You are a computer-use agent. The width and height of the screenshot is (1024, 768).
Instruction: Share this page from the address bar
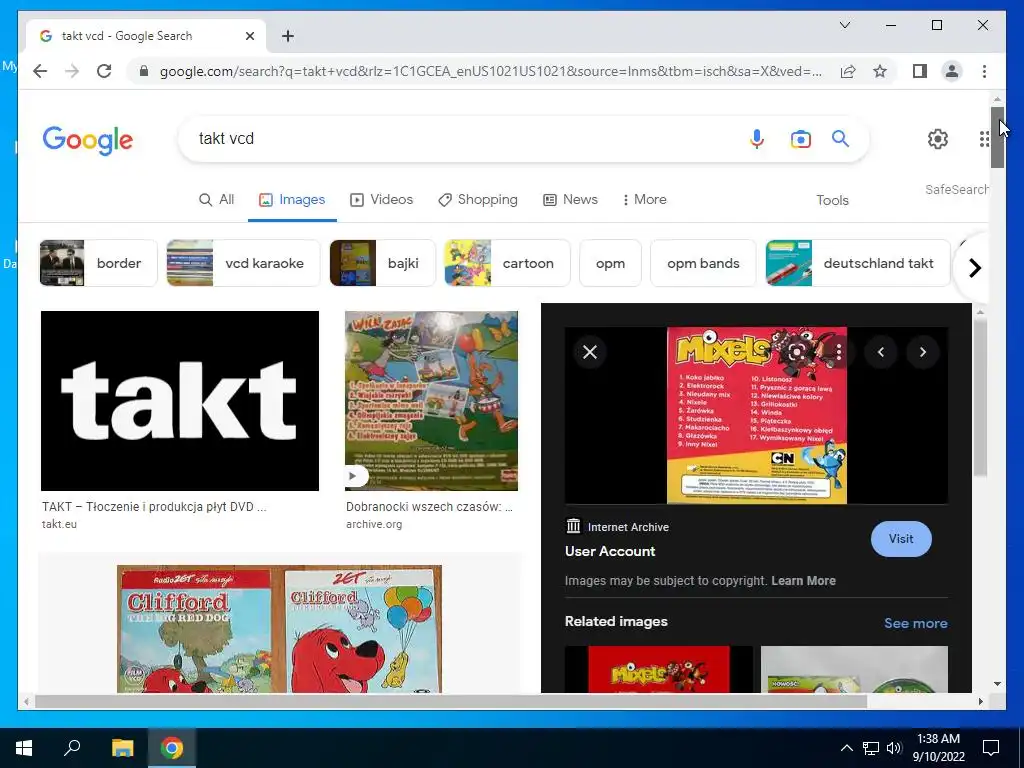pyautogui.click(x=848, y=71)
